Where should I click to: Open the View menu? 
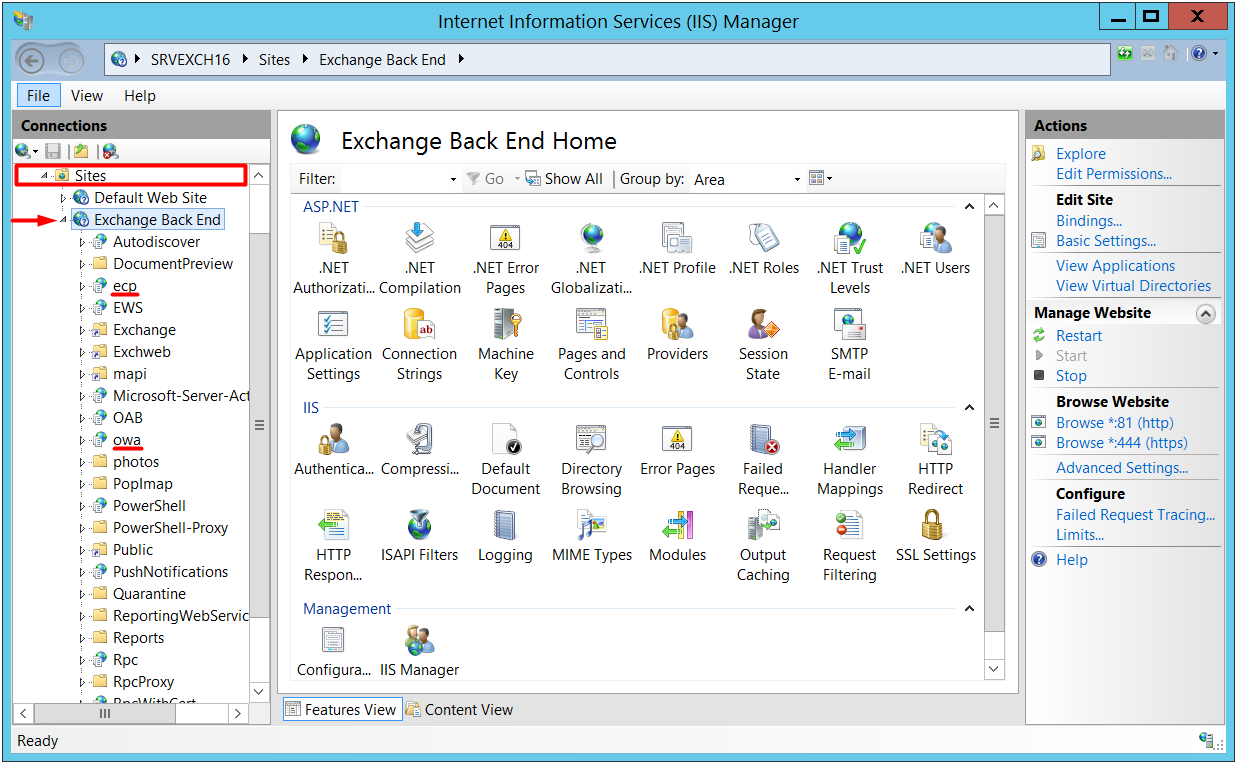pos(86,96)
